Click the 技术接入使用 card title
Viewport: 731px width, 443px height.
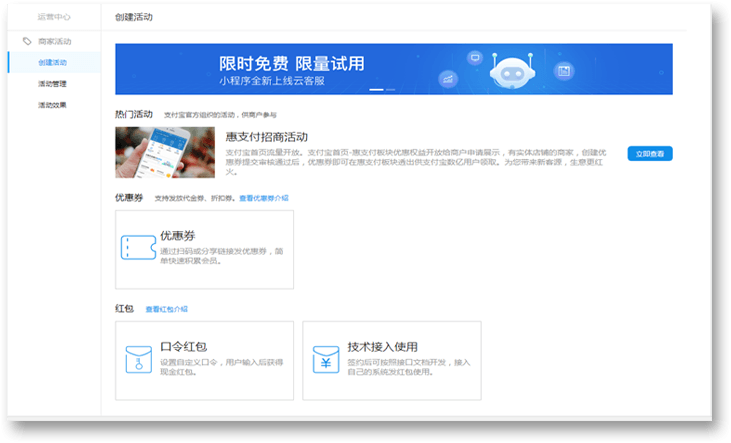coord(382,346)
